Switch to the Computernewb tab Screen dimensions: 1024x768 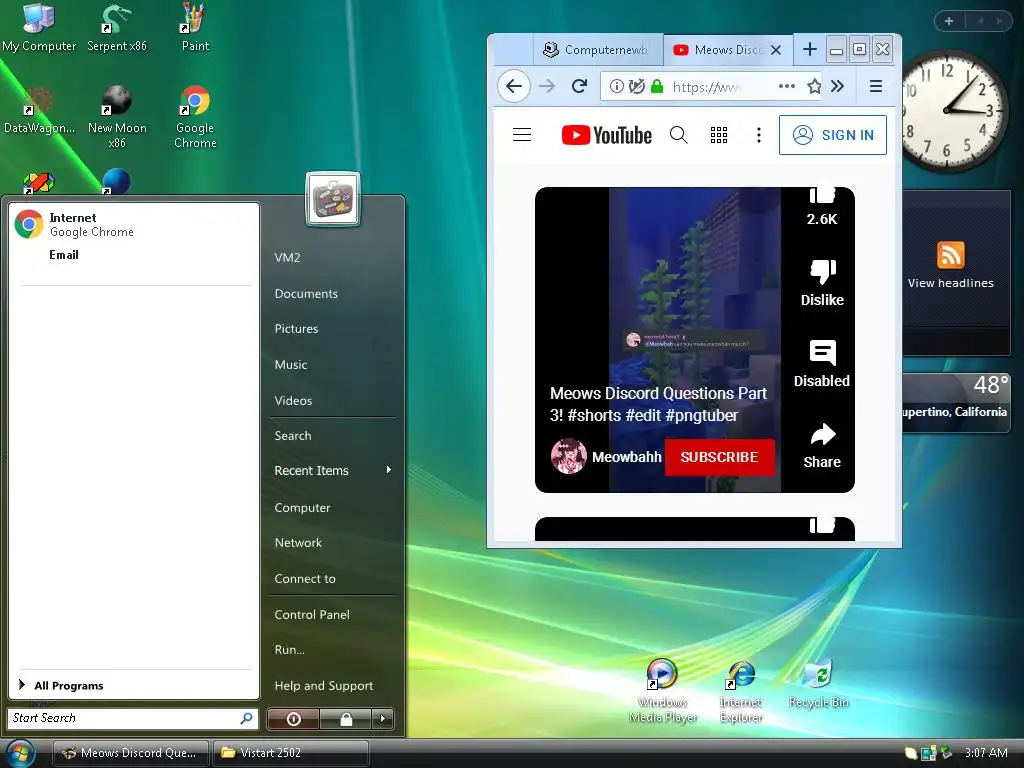pyautogui.click(x=598, y=50)
